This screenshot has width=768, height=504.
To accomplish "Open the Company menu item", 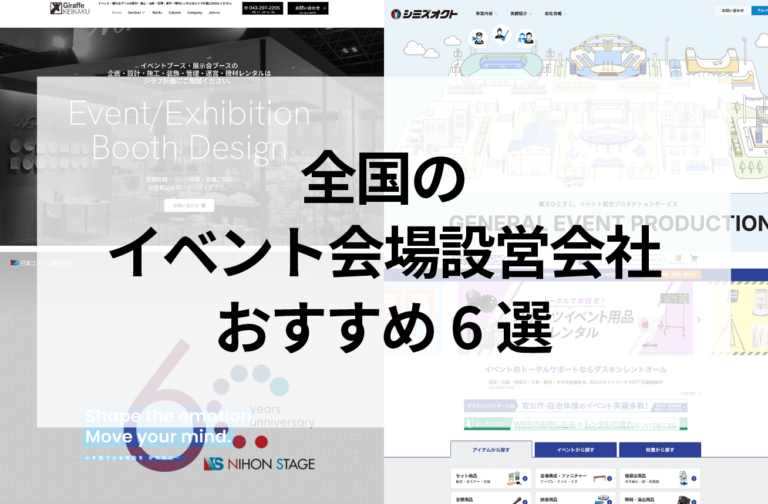I will coord(194,13).
